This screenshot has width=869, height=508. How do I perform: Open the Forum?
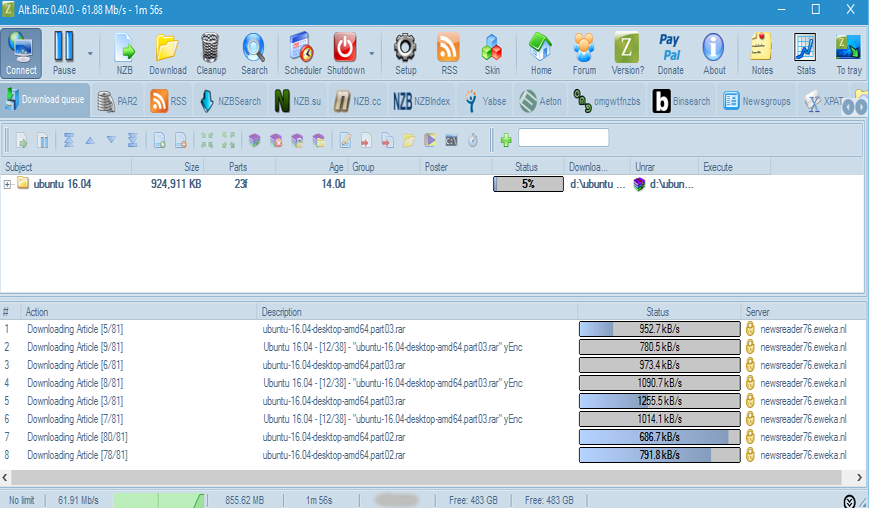click(584, 53)
